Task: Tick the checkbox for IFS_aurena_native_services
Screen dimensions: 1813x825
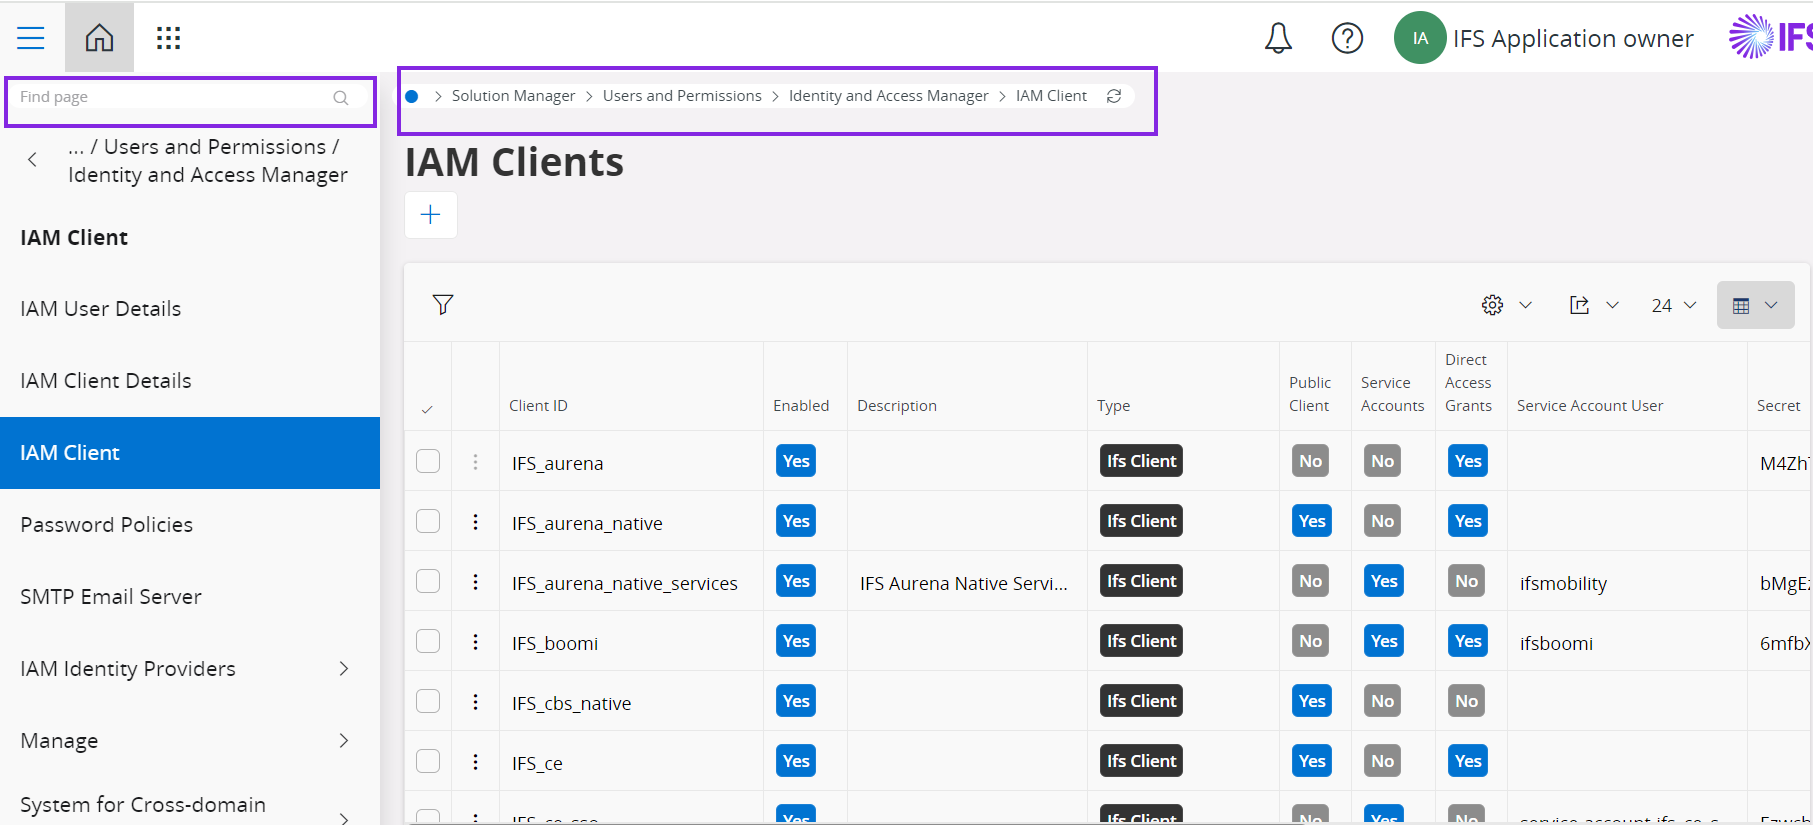Action: (428, 581)
